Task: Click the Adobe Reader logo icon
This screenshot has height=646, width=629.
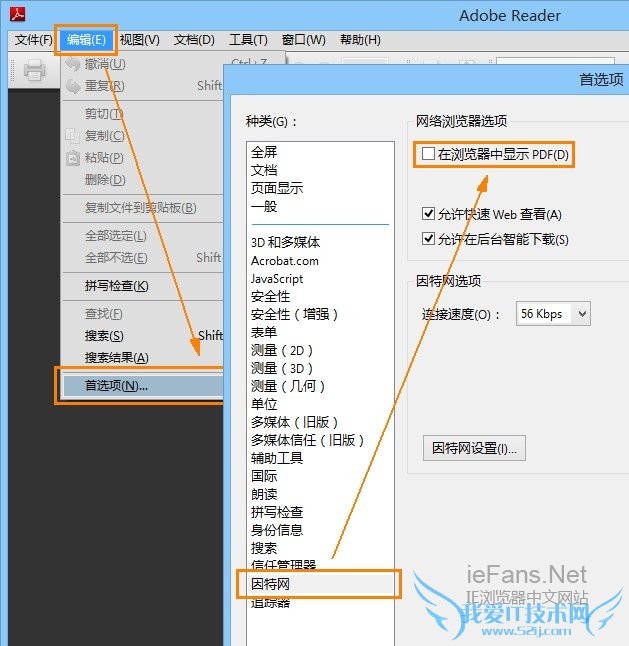Action: click(17, 14)
